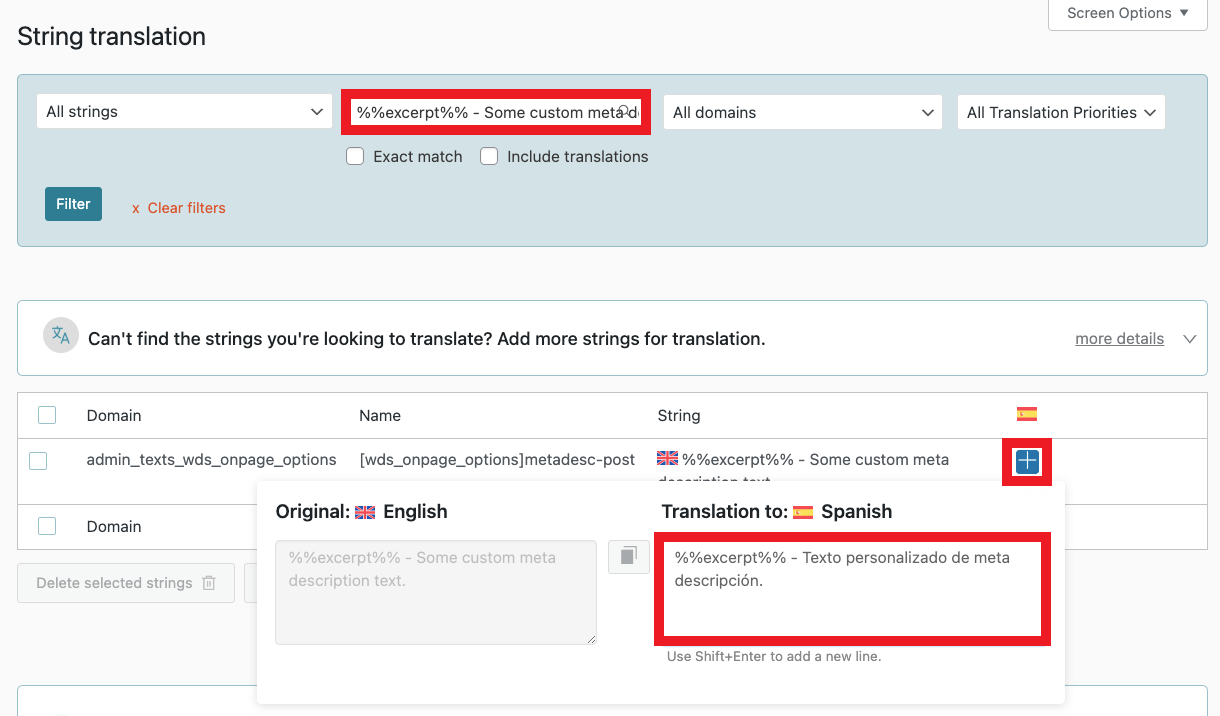The height and width of the screenshot is (716, 1220).
Task: Open the 'All strings' dropdown
Action: (184, 111)
